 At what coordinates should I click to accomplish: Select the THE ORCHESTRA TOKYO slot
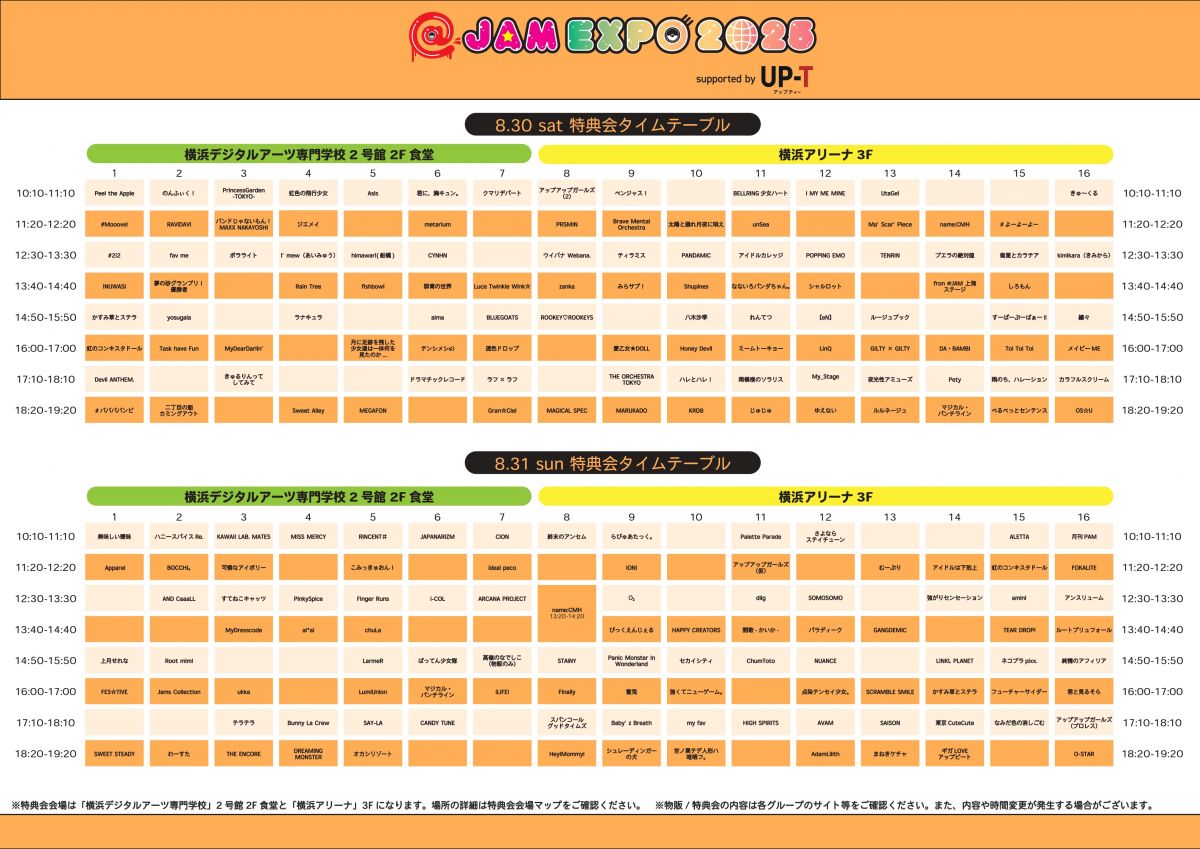631,379
